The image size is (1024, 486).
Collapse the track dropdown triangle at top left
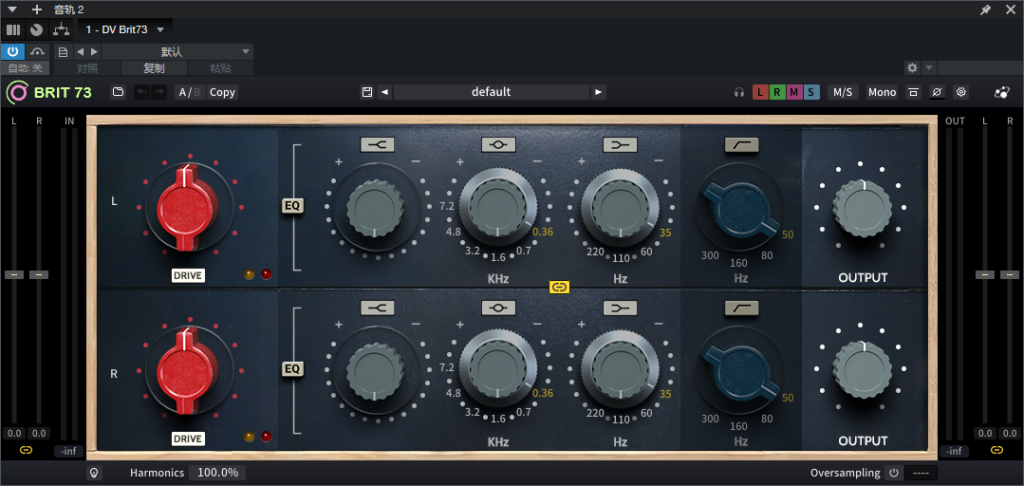12,9
